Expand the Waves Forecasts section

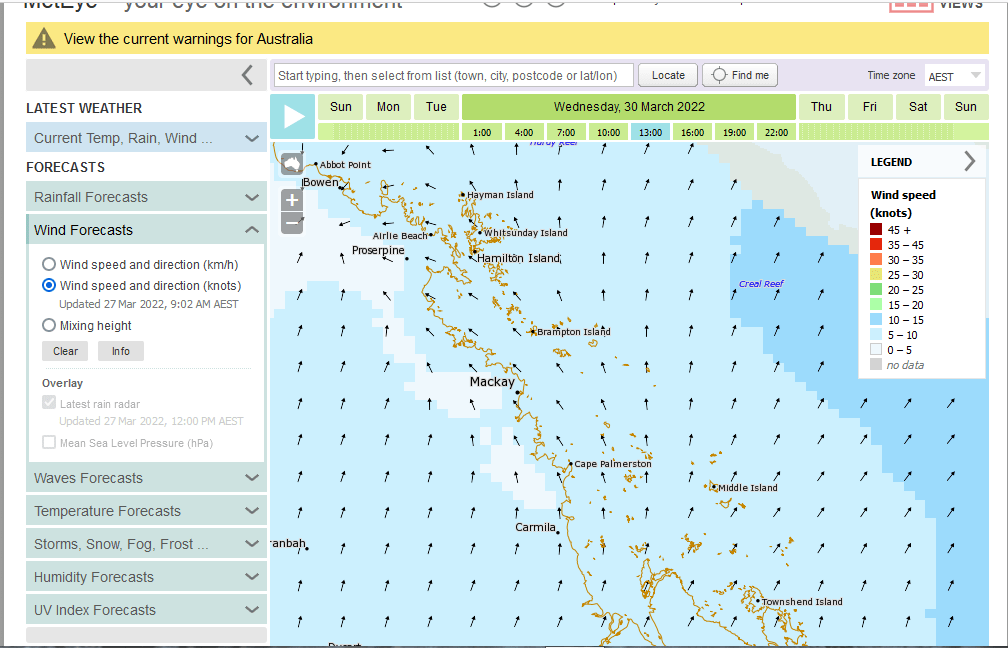(146, 478)
